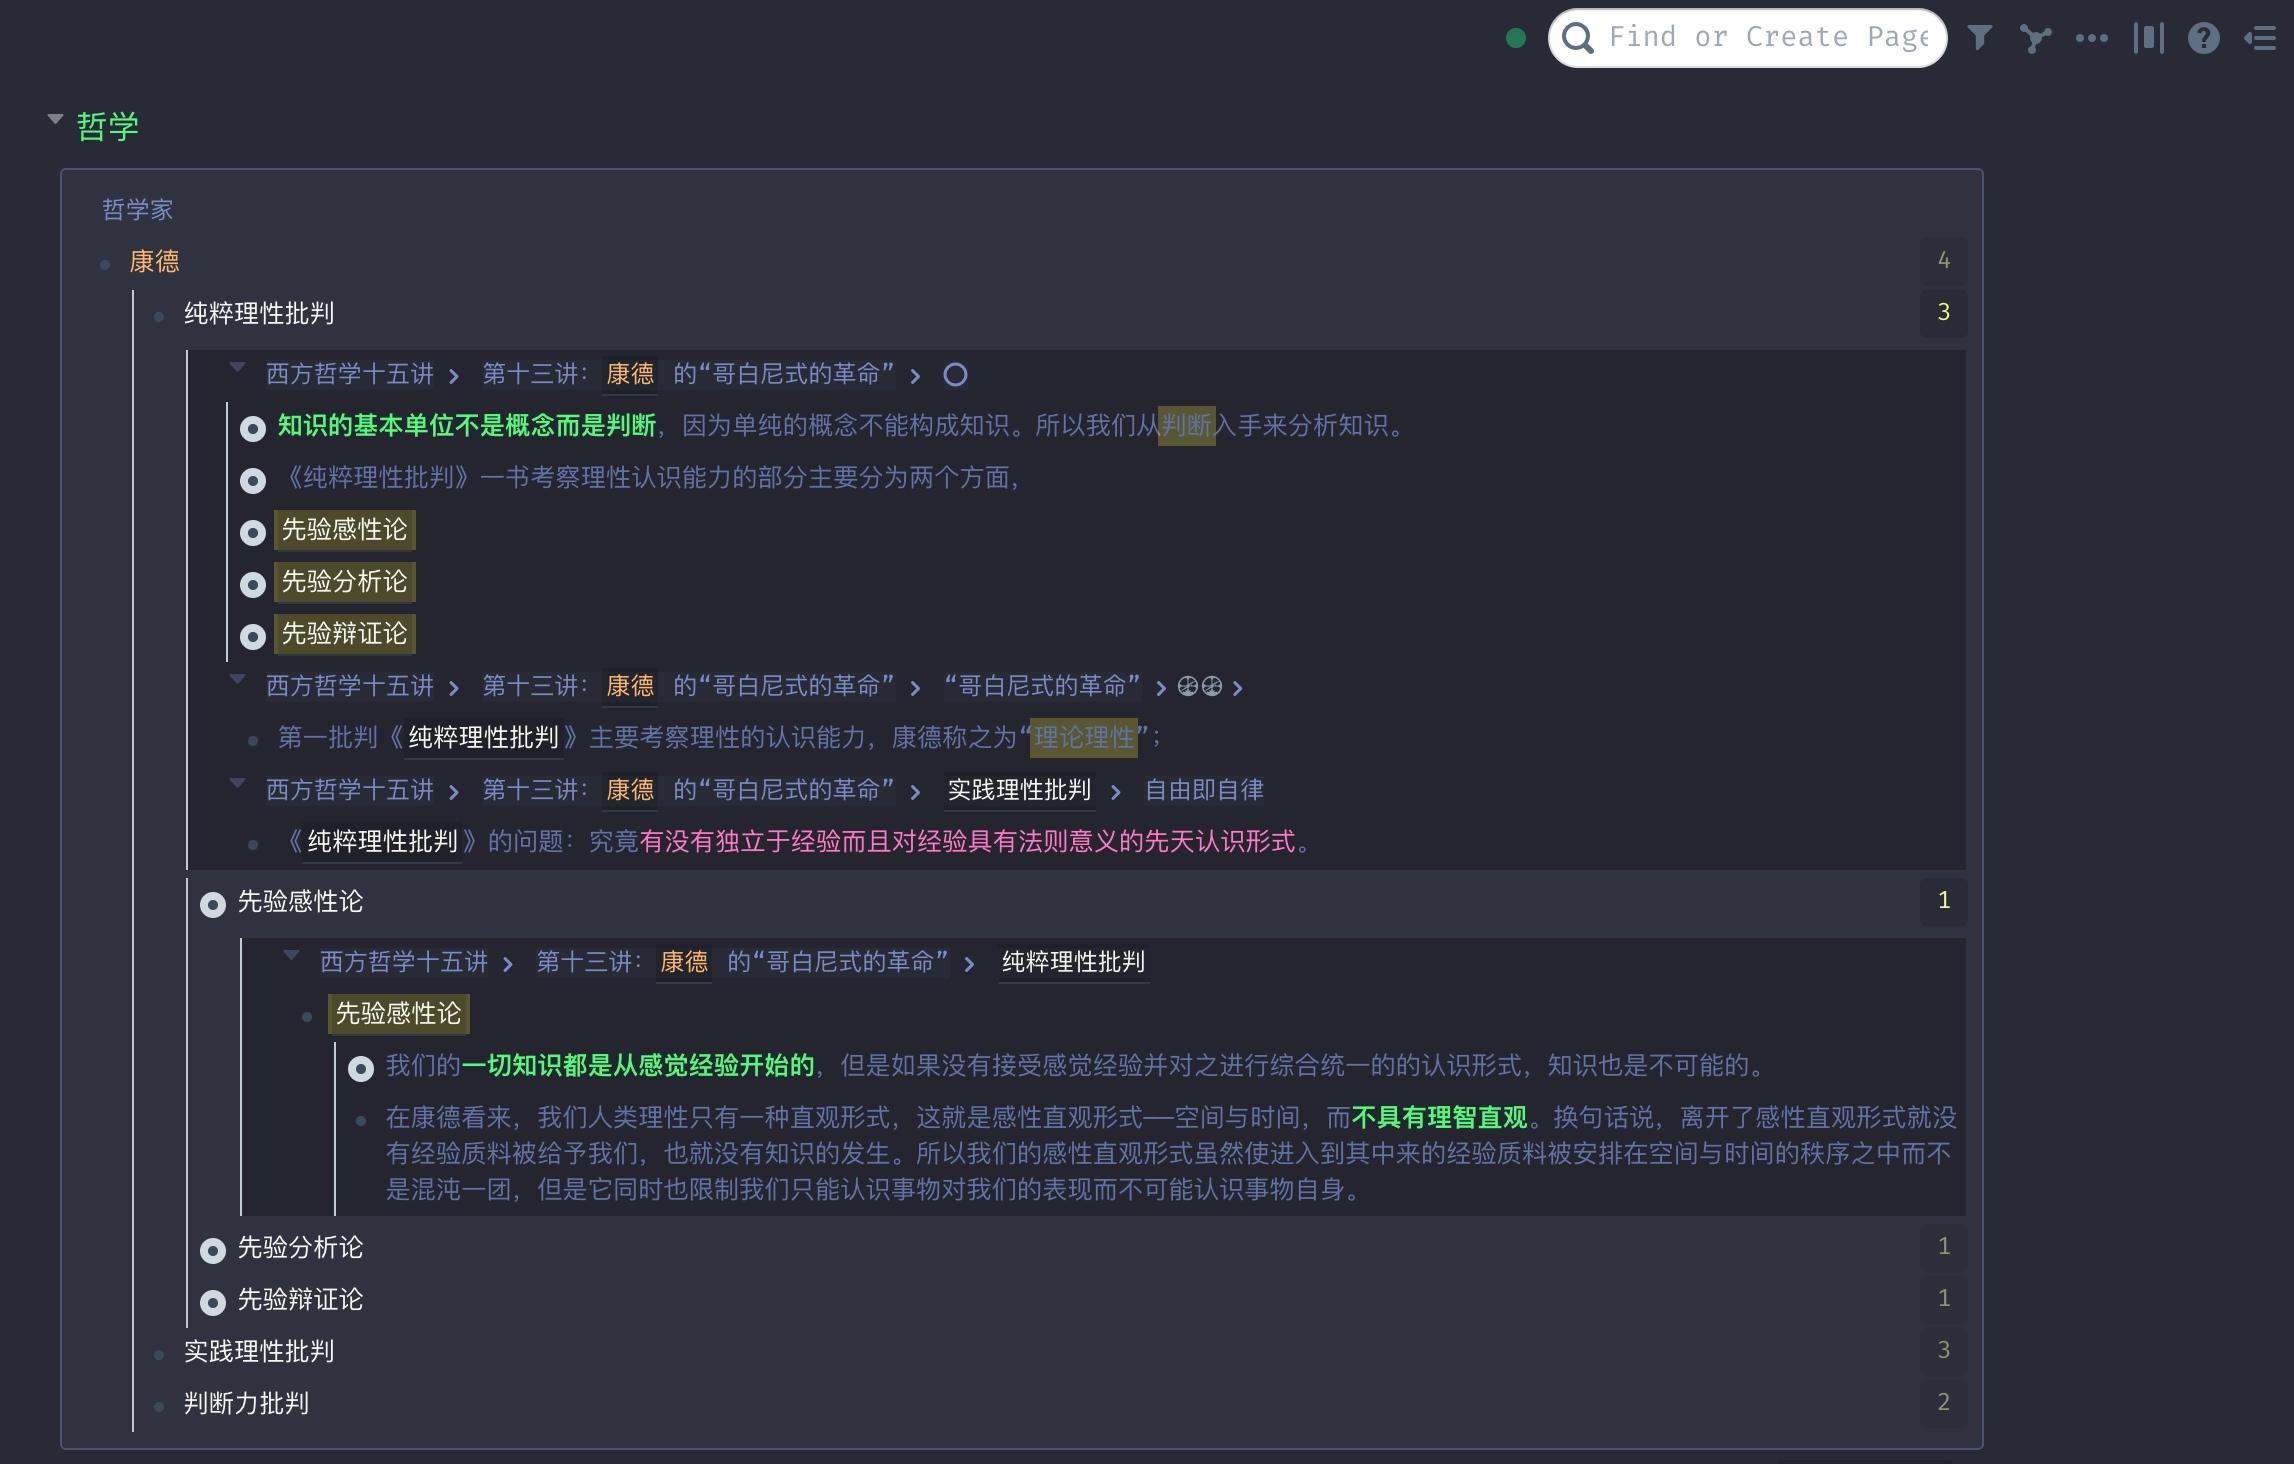Open highlighted 先验感性论 tag in first reference group
Screen dimensions: 2294x1464
click(x=344, y=530)
